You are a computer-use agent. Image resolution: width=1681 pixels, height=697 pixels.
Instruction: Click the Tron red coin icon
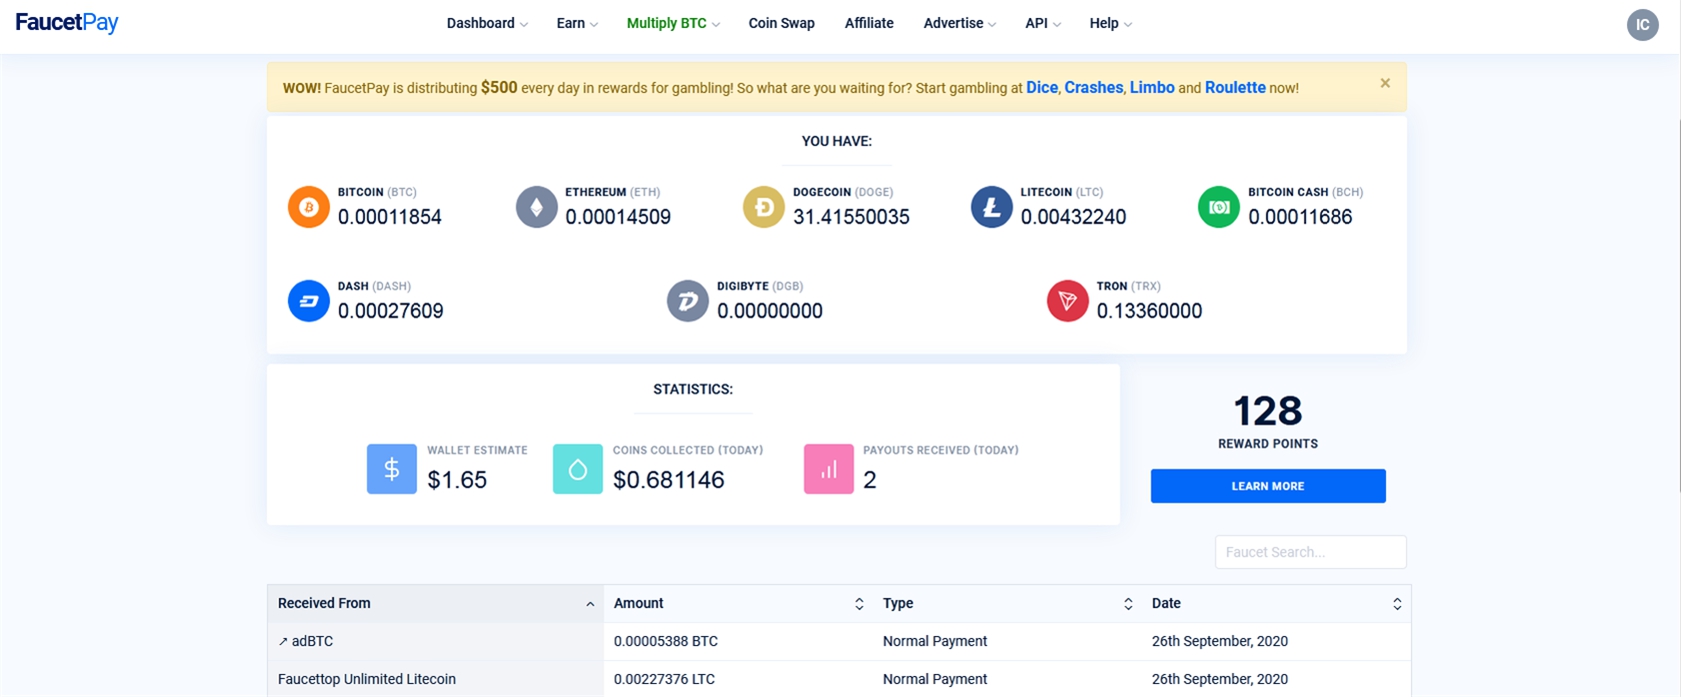coord(1068,301)
